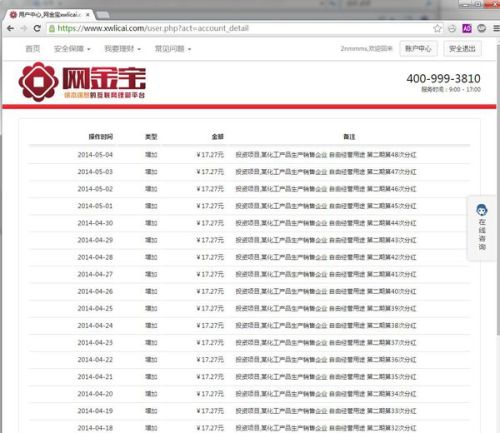Click the browser forward arrow
Viewport: 500px width, 433px height.
(x=23, y=29)
